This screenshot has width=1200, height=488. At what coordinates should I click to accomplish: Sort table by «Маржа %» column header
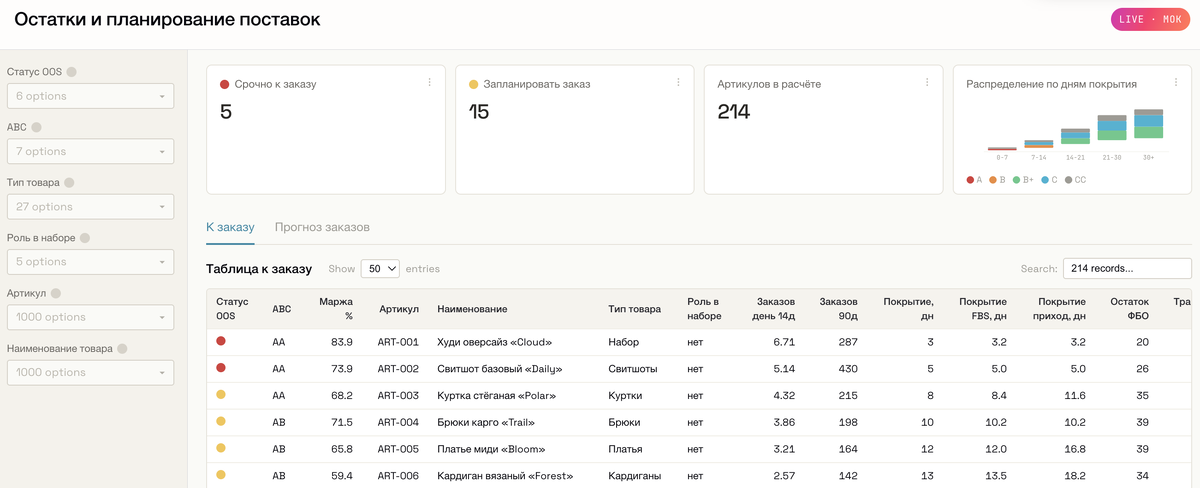pos(336,308)
